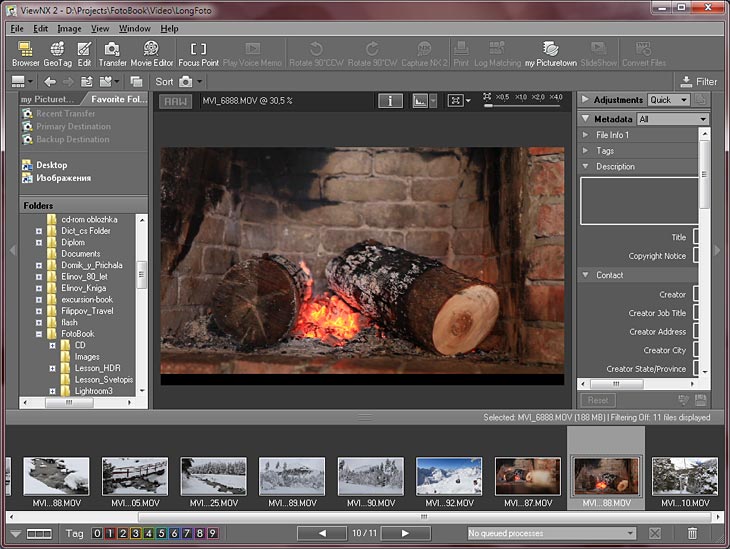Screen dimensions: 730x549
Task: Apply tag number 6
Action: [x=174, y=533]
